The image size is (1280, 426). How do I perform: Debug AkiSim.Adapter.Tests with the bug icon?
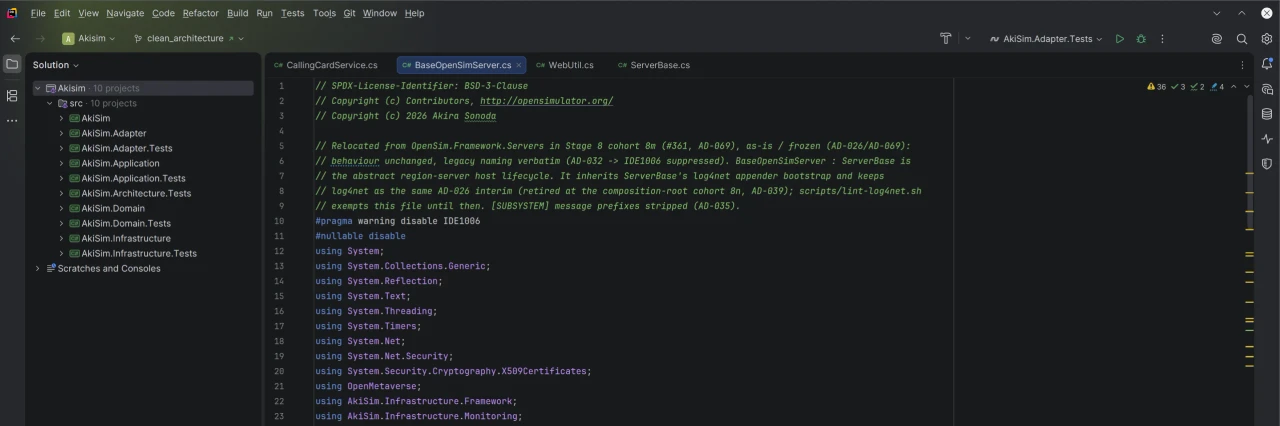(x=1141, y=38)
